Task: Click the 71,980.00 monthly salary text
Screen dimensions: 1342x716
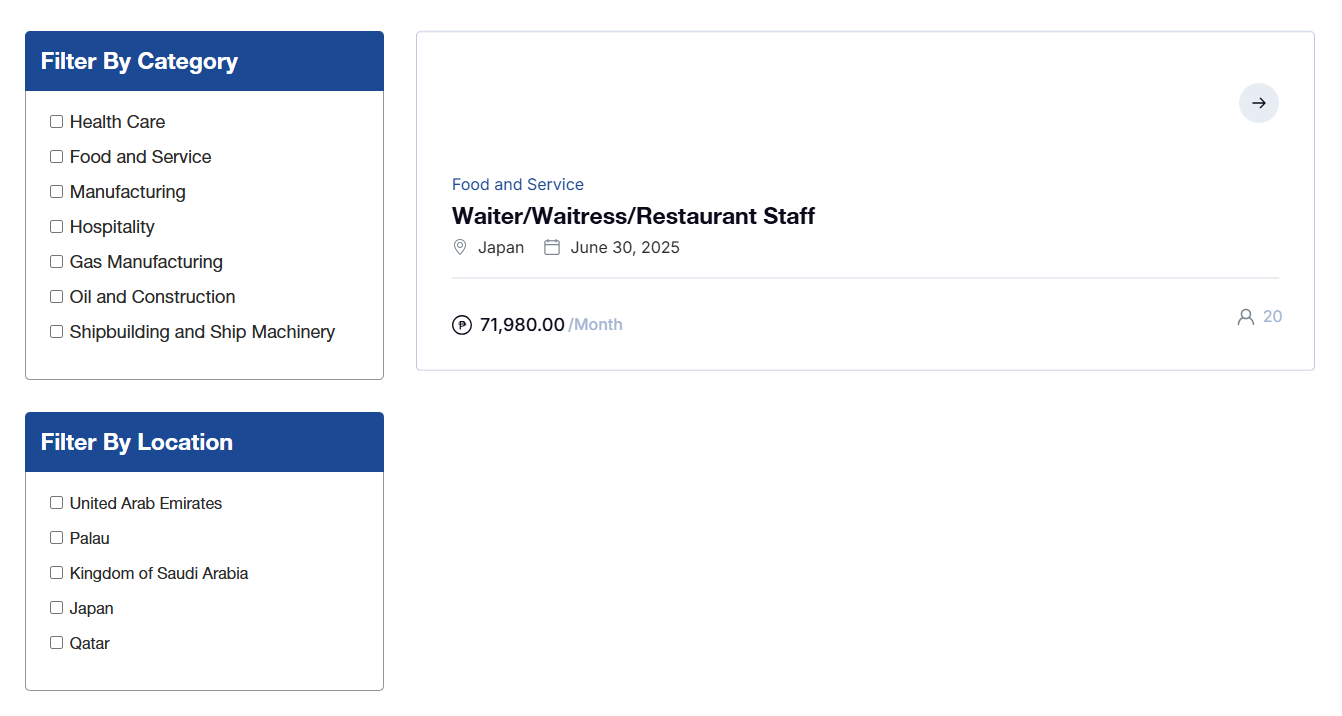Action: [x=522, y=325]
